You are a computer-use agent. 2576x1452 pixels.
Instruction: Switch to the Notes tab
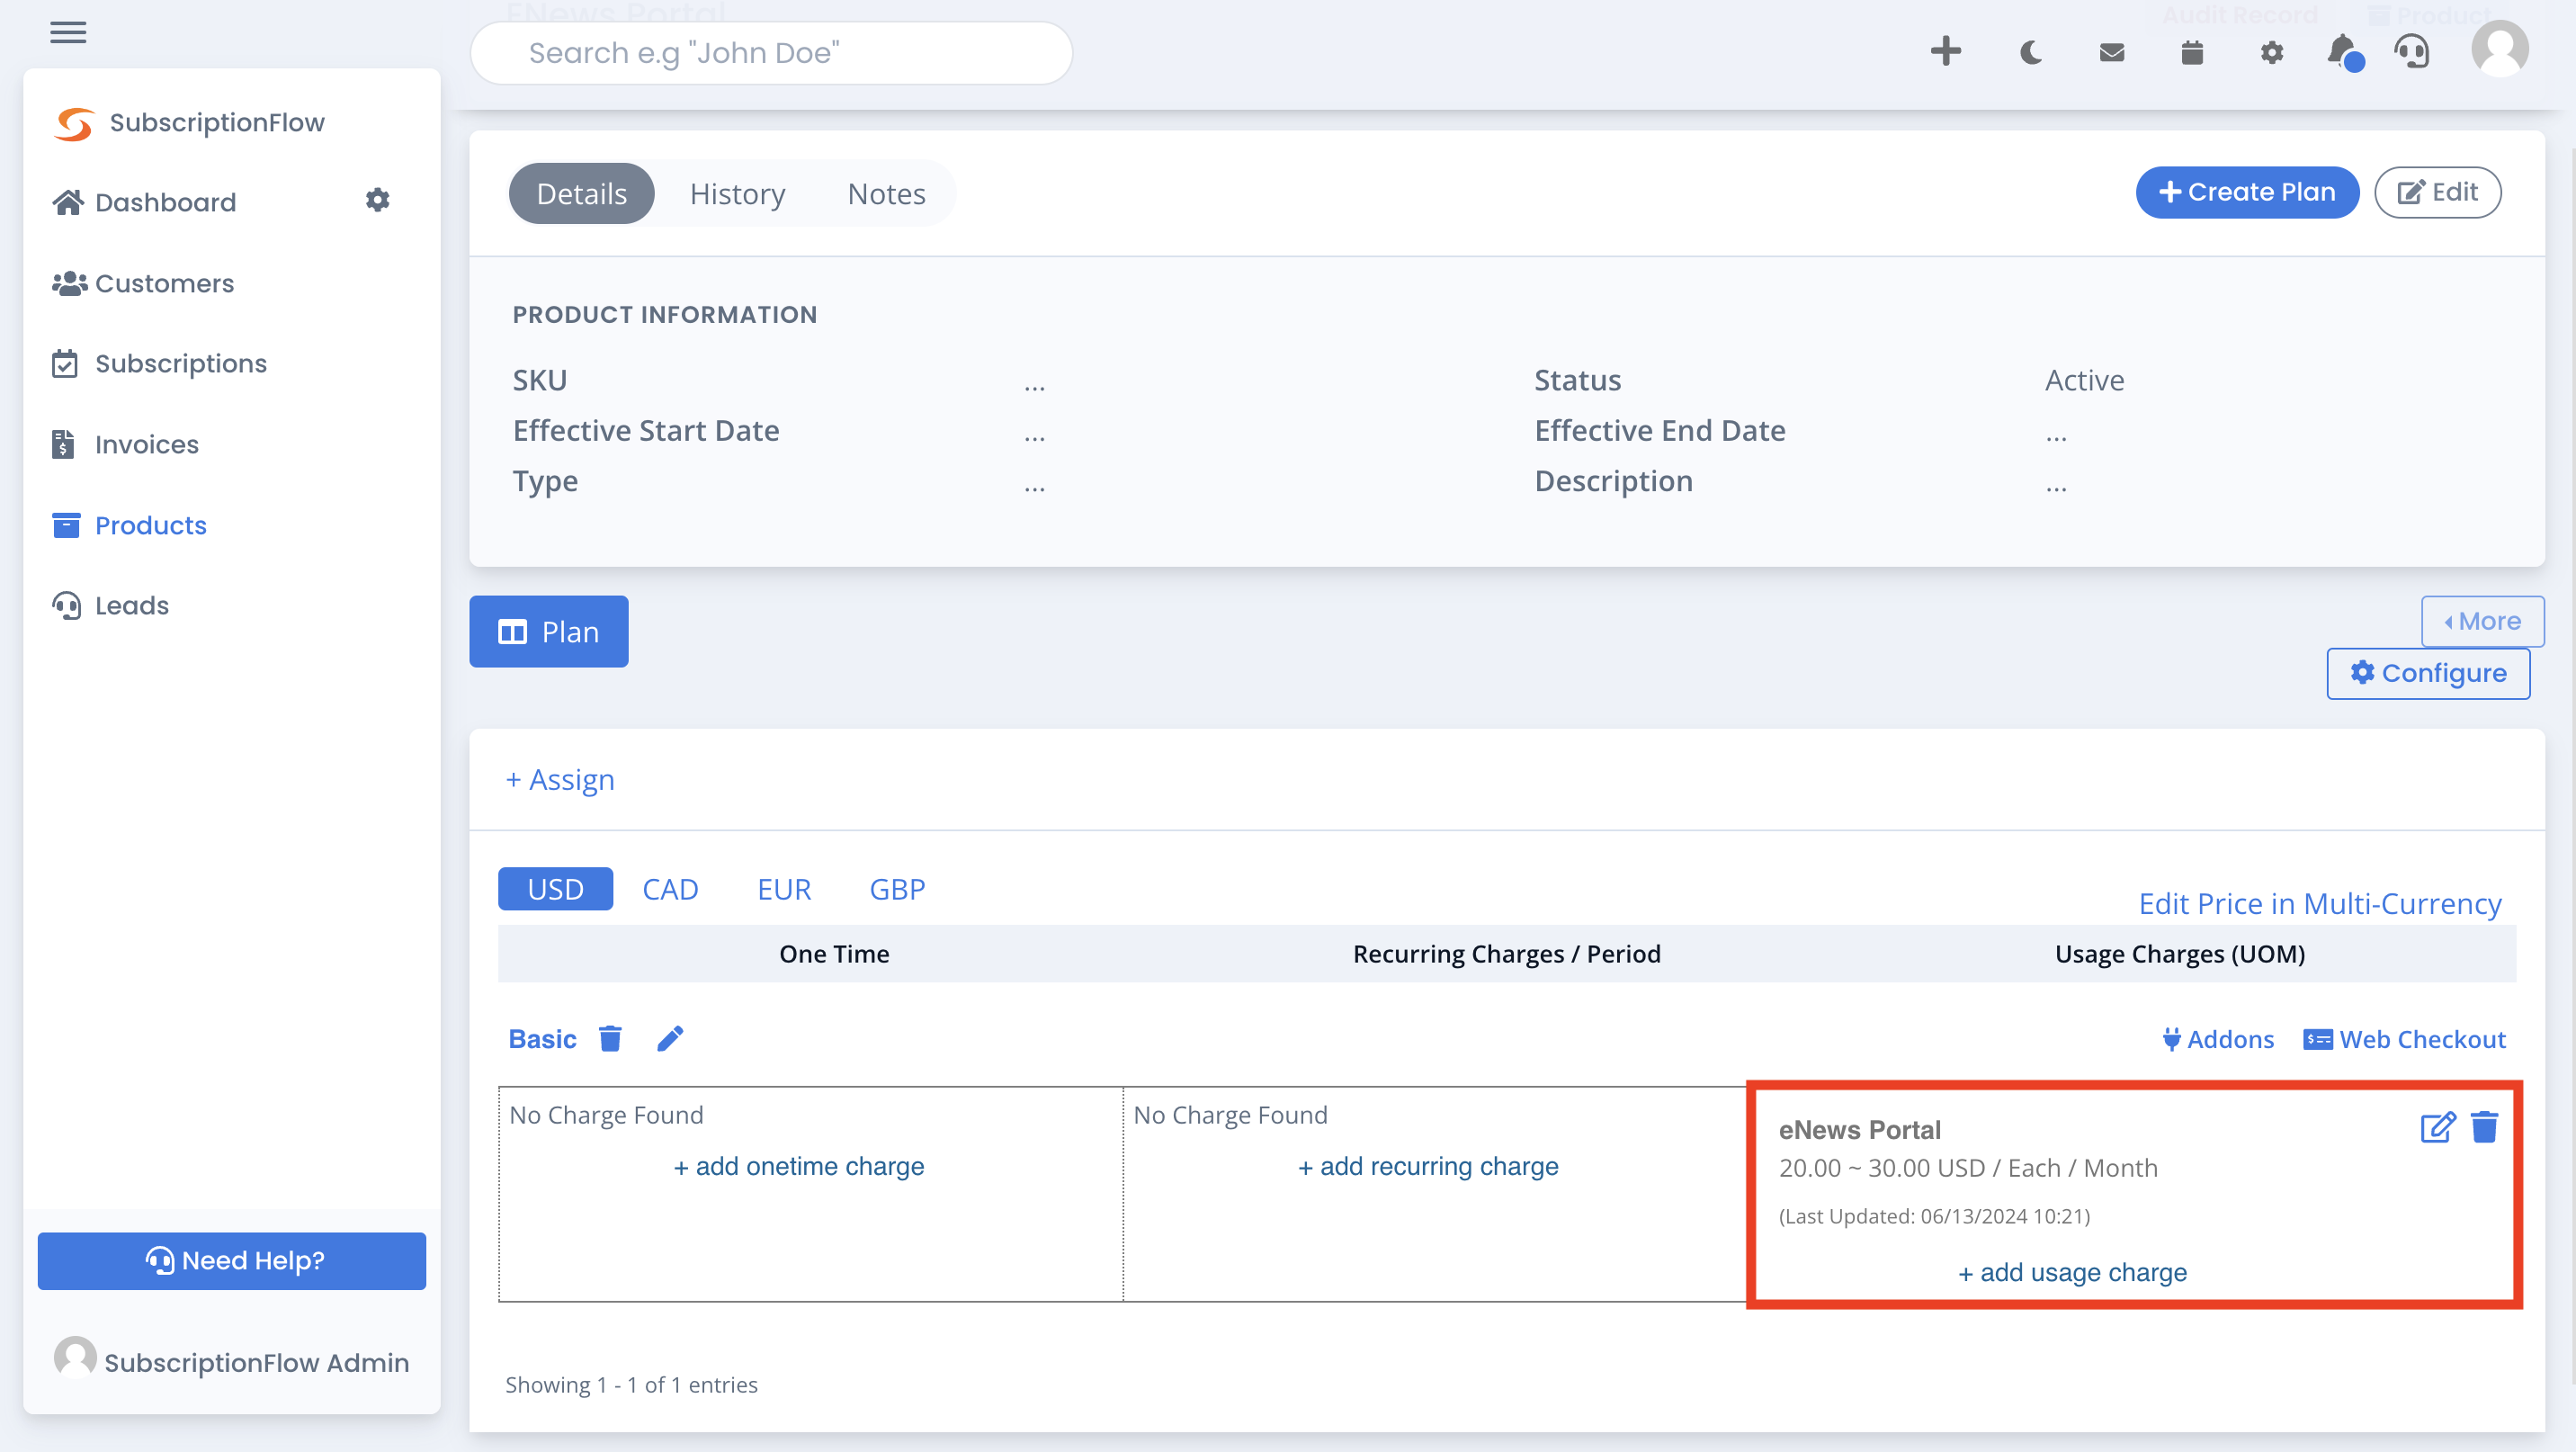(886, 193)
